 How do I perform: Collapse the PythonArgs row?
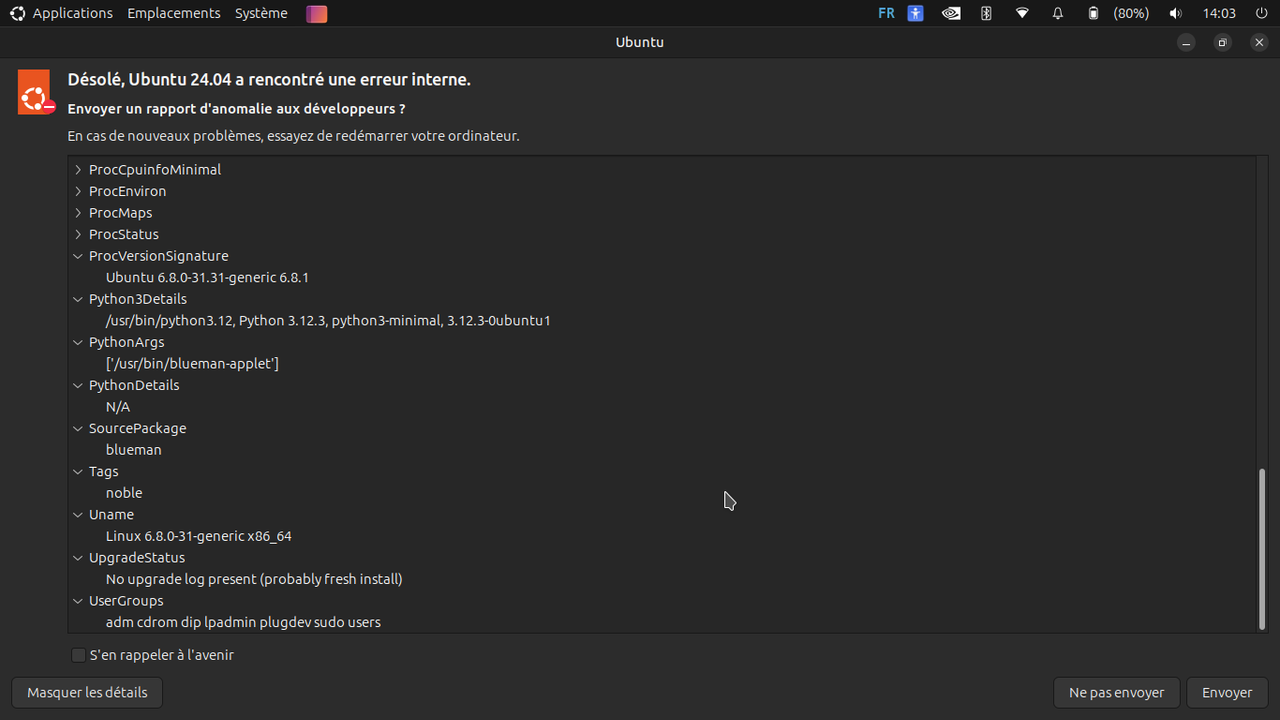click(78, 342)
